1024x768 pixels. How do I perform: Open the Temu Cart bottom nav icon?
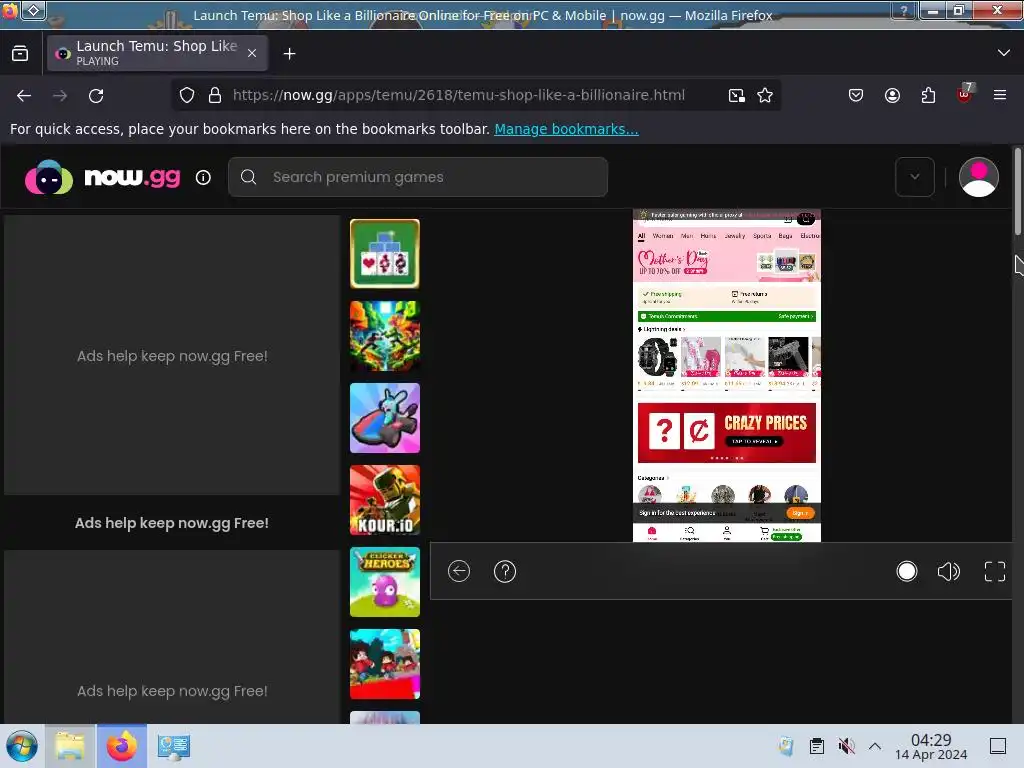(764, 533)
